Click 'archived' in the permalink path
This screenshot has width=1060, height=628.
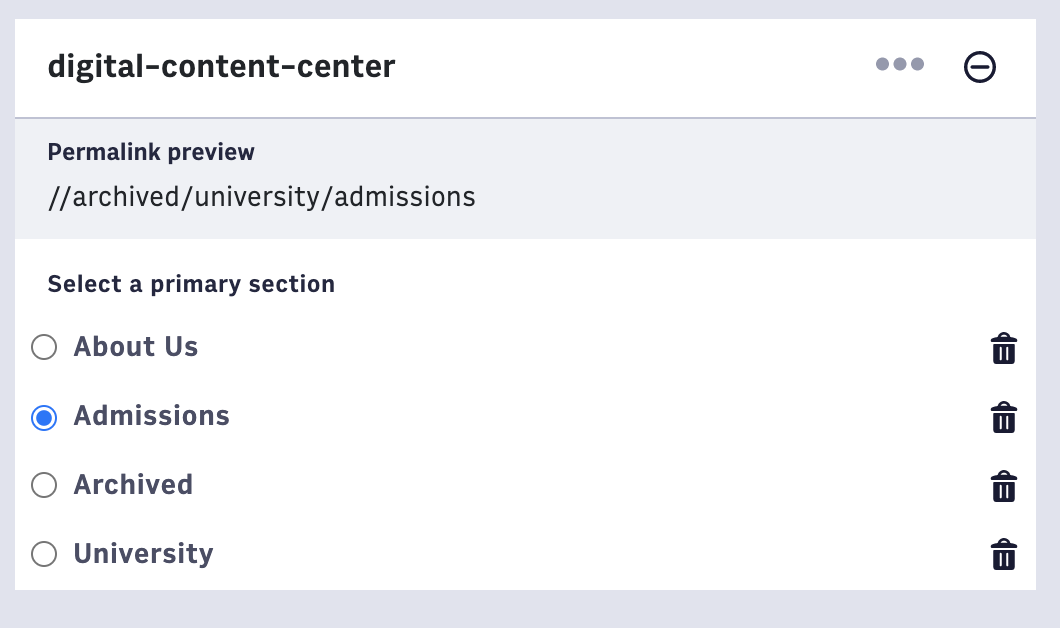point(123,197)
